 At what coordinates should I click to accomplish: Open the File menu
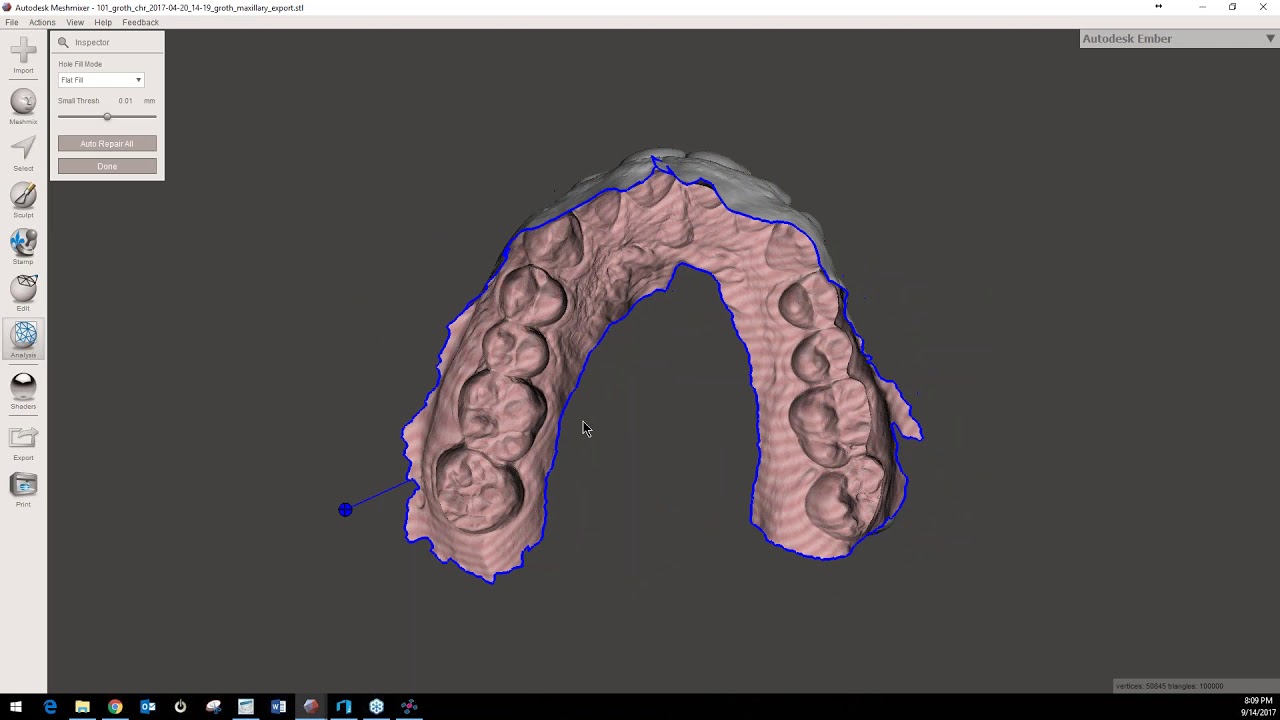[12, 22]
